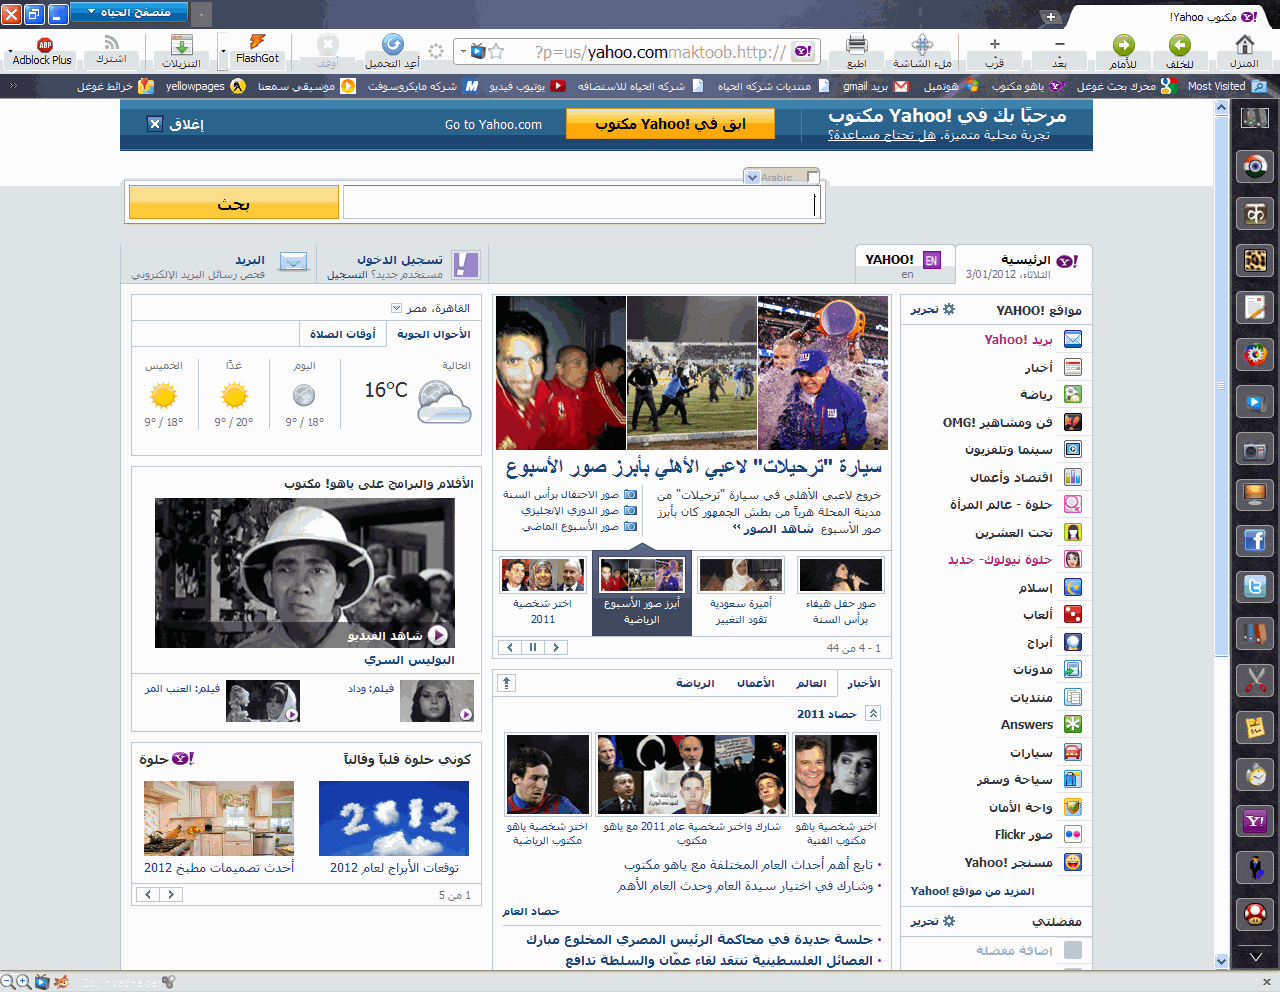This screenshot has width=1280, height=992.
Task: Click the notepad with pencil sidebar icon
Action: point(1255,307)
